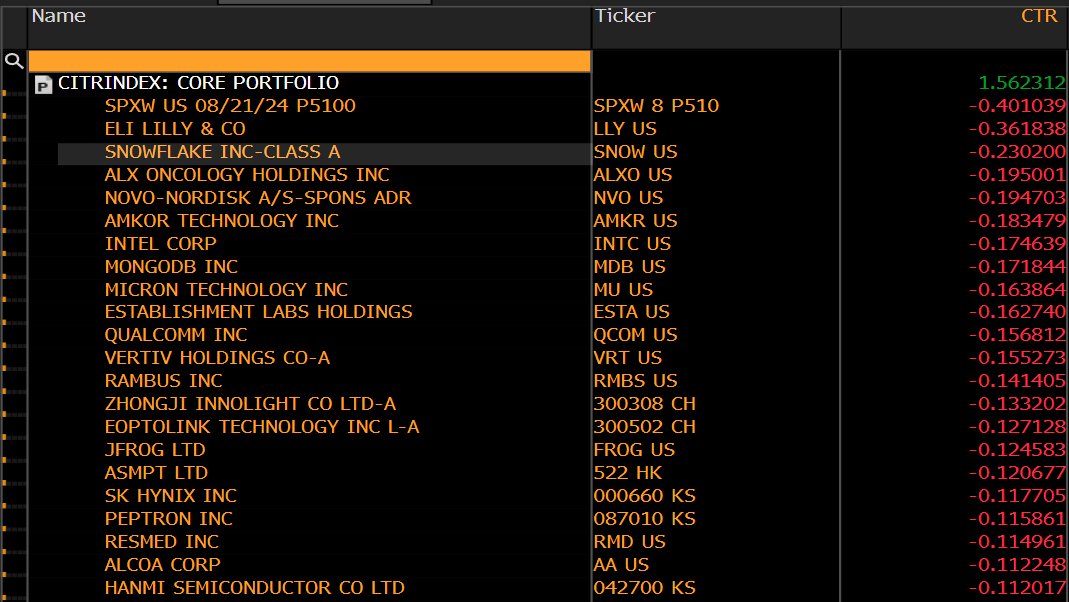Click ticker ESTA US
Viewport: 1069px width, 602px height.
pyautogui.click(x=631, y=312)
